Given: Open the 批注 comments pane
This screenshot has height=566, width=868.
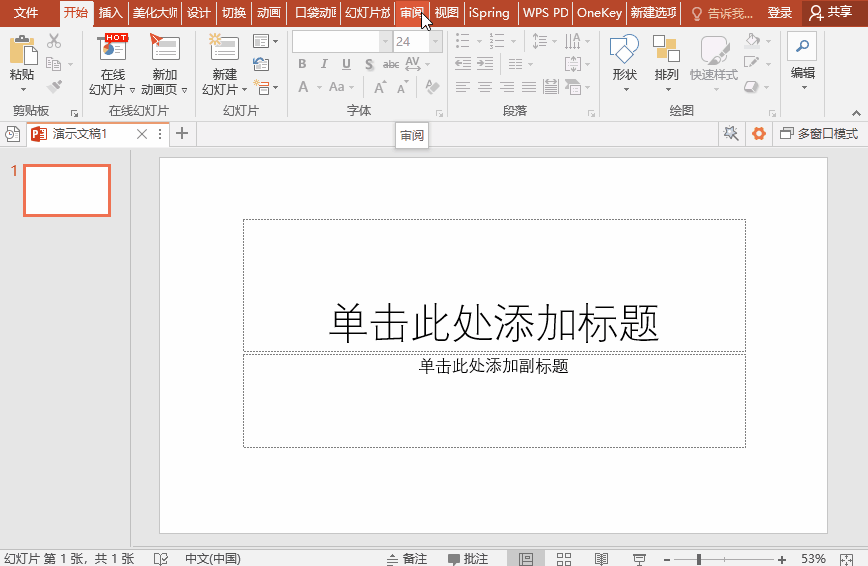Looking at the screenshot, I should [x=468, y=559].
